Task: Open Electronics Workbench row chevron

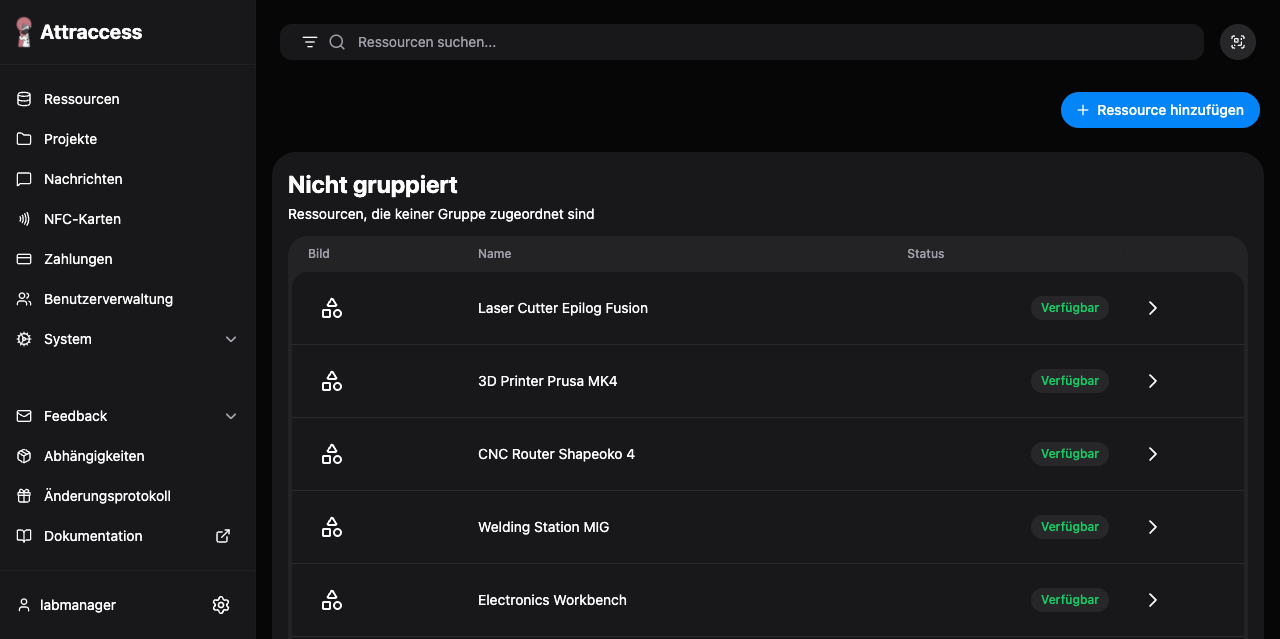Action: click(1152, 600)
